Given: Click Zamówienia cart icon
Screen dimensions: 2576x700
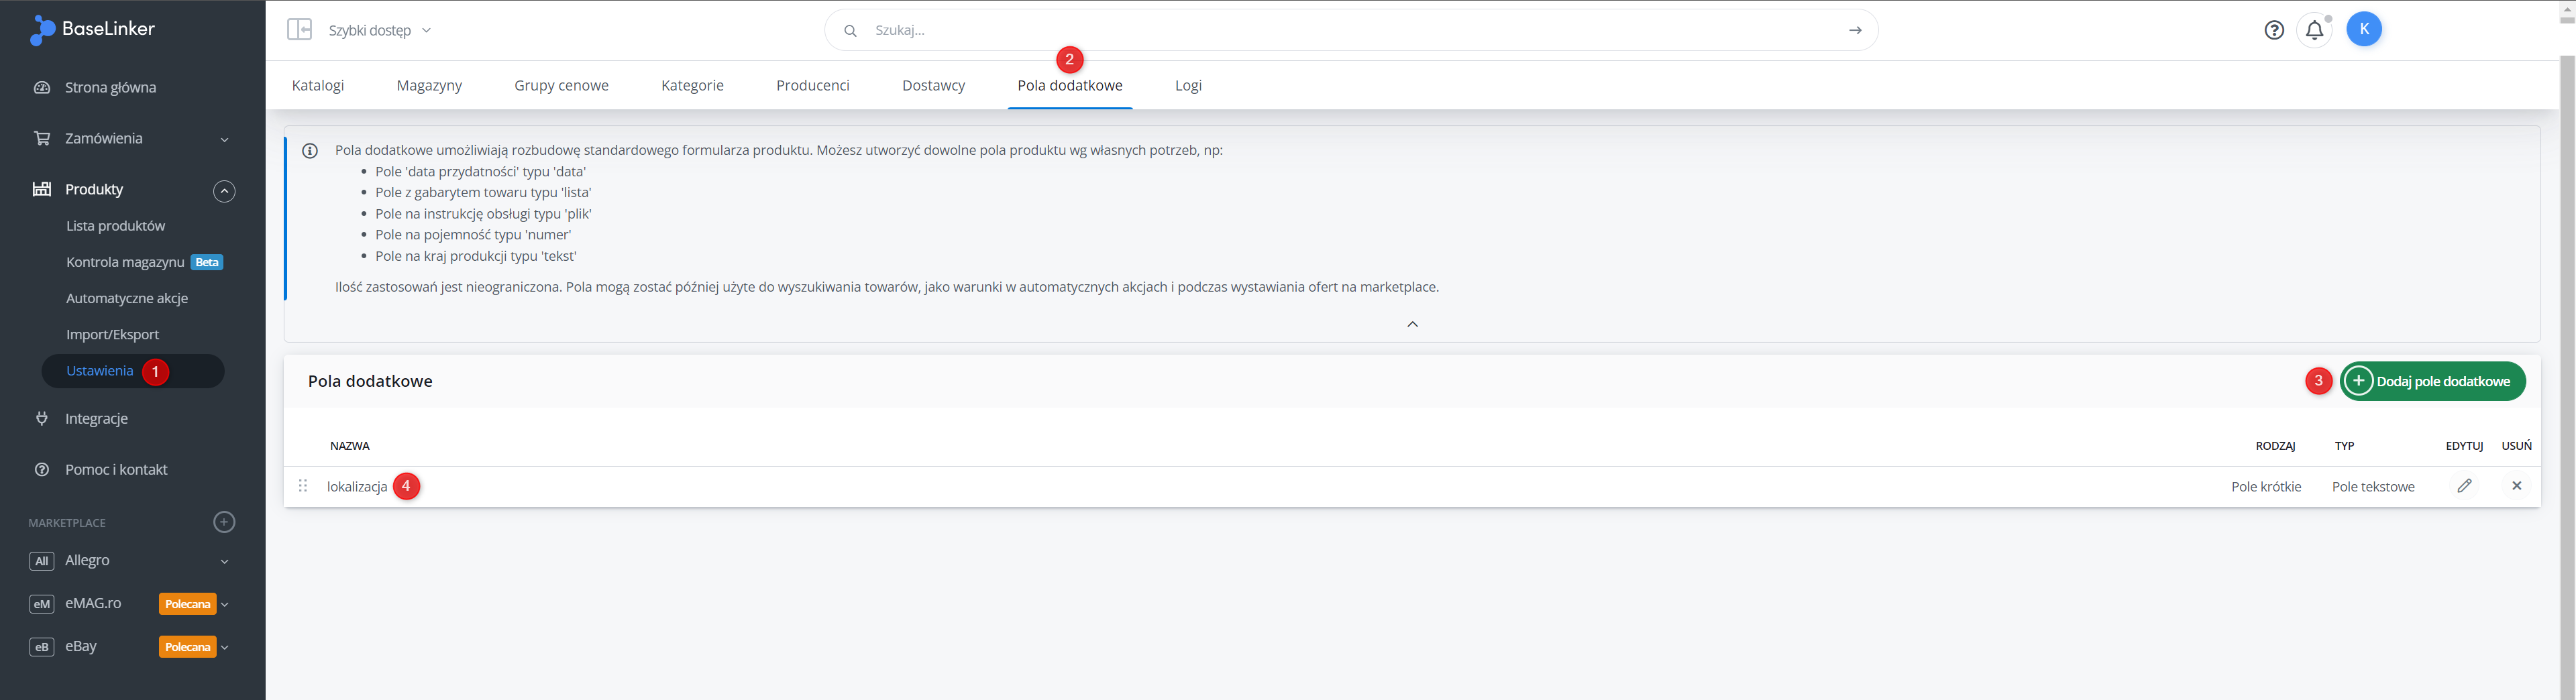Looking at the screenshot, I should (42, 139).
